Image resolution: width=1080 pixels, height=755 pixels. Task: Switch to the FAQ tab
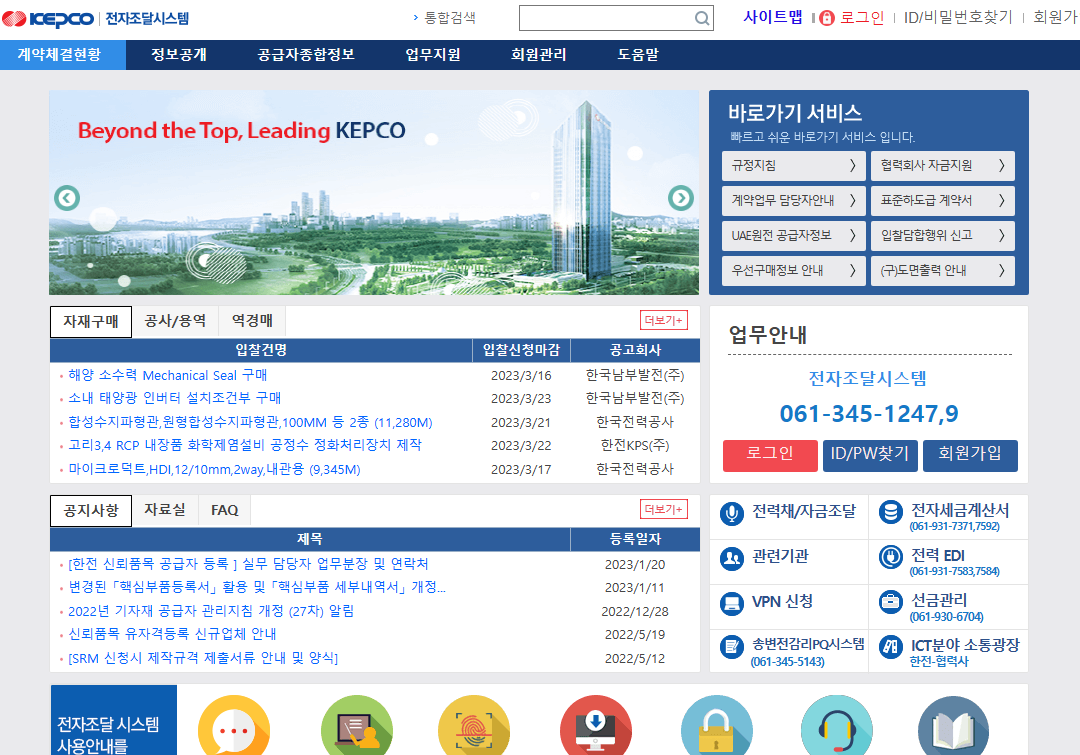click(x=225, y=510)
